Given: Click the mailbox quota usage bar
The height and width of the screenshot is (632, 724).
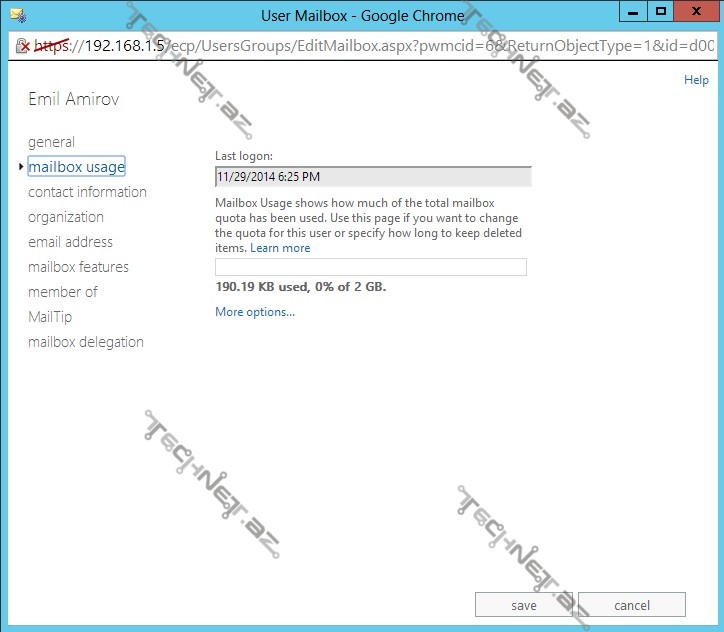Looking at the screenshot, I should click(x=371, y=267).
